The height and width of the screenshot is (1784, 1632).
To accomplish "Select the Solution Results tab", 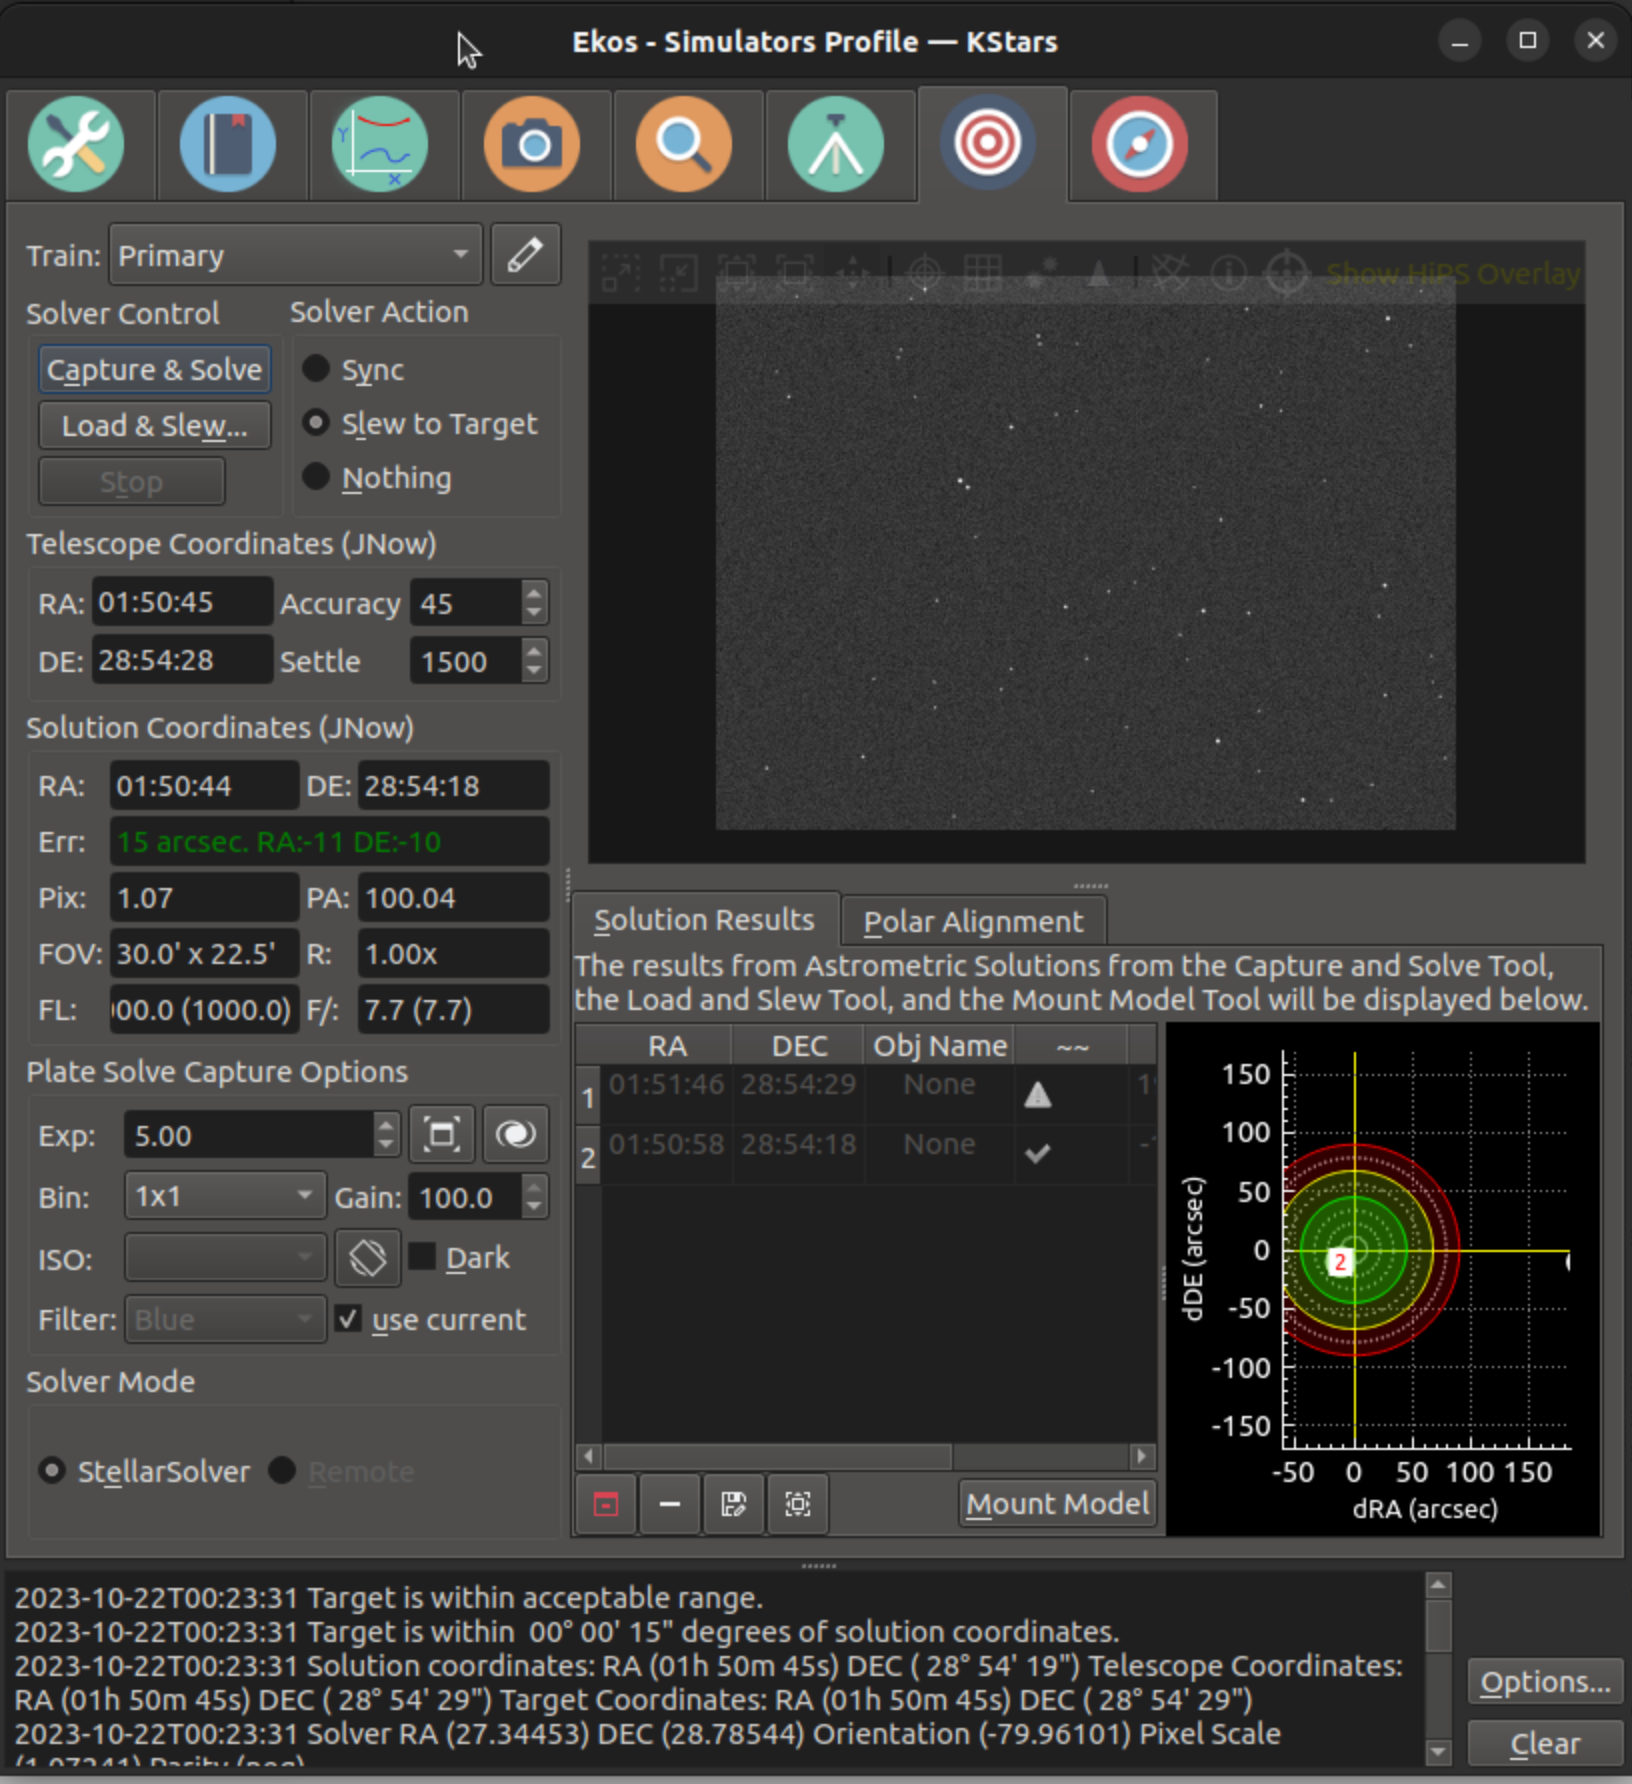I will coord(705,919).
